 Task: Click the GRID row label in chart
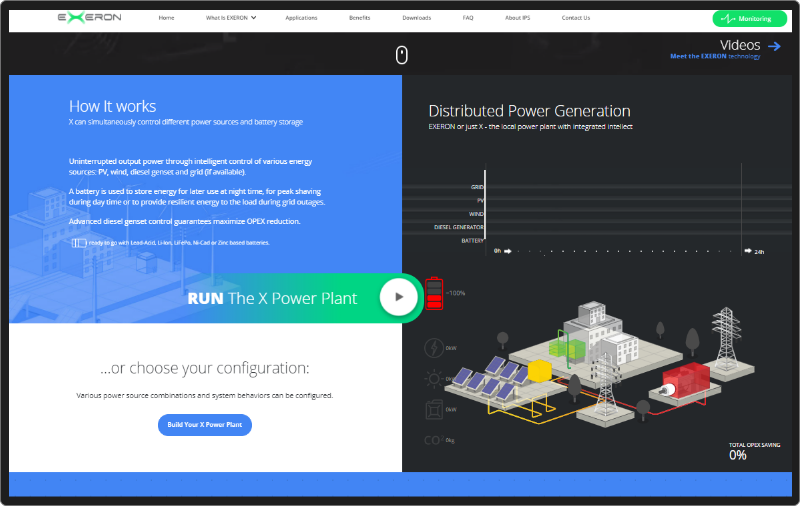pos(477,187)
